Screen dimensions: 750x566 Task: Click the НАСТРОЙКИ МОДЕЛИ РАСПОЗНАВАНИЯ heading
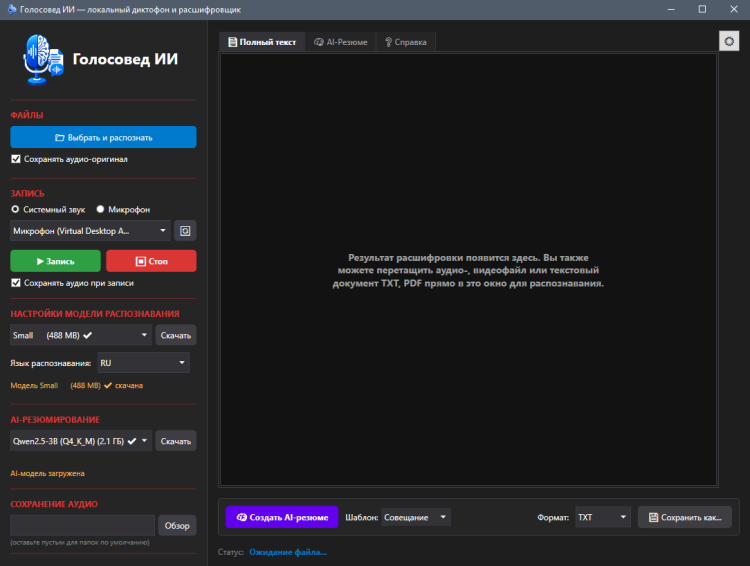click(95, 314)
